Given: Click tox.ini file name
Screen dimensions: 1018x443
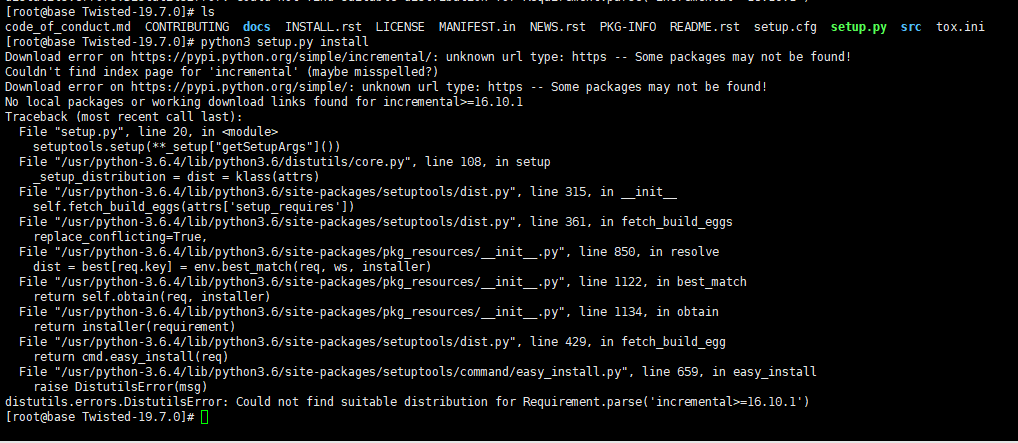Looking at the screenshot, I should point(960,27).
